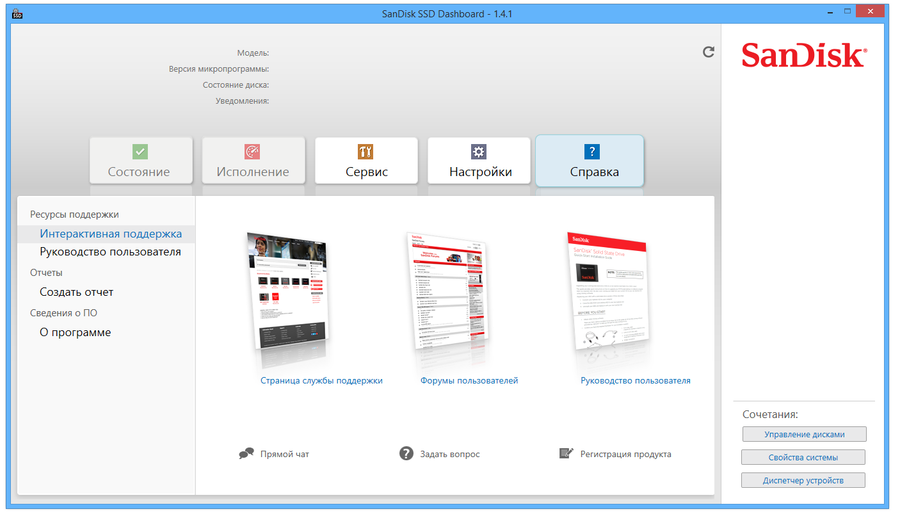The image size is (900, 516).
Task: Click the Диспетчер устройств button
Action: pos(803,480)
